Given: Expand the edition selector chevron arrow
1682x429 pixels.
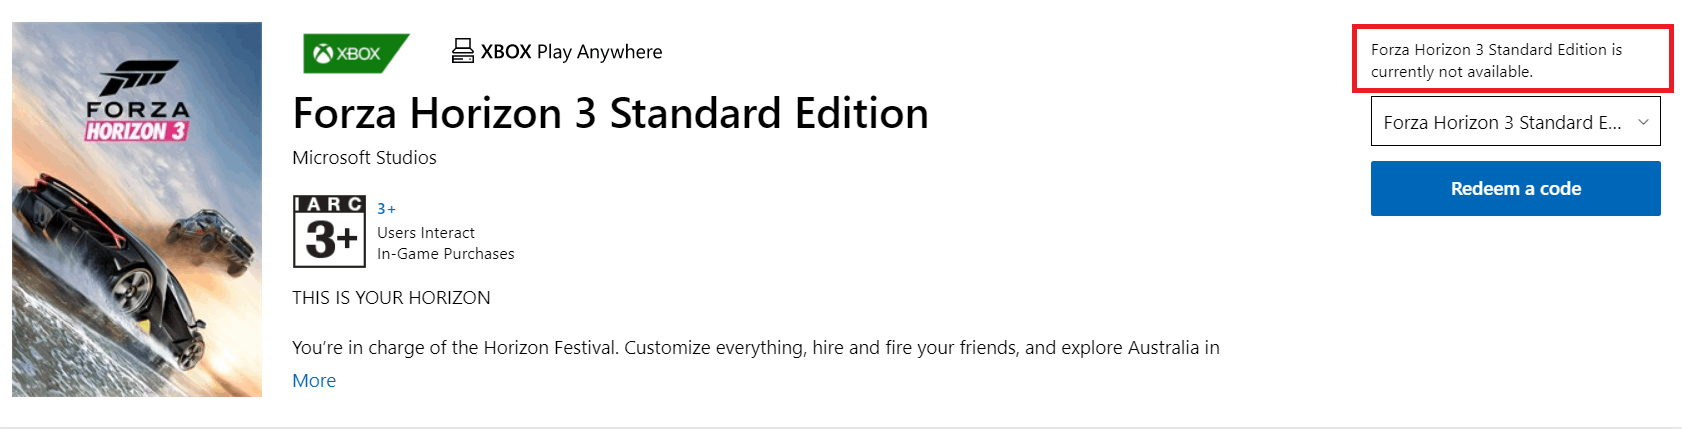Looking at the screenshot, I should click(x=1643, y=122).
